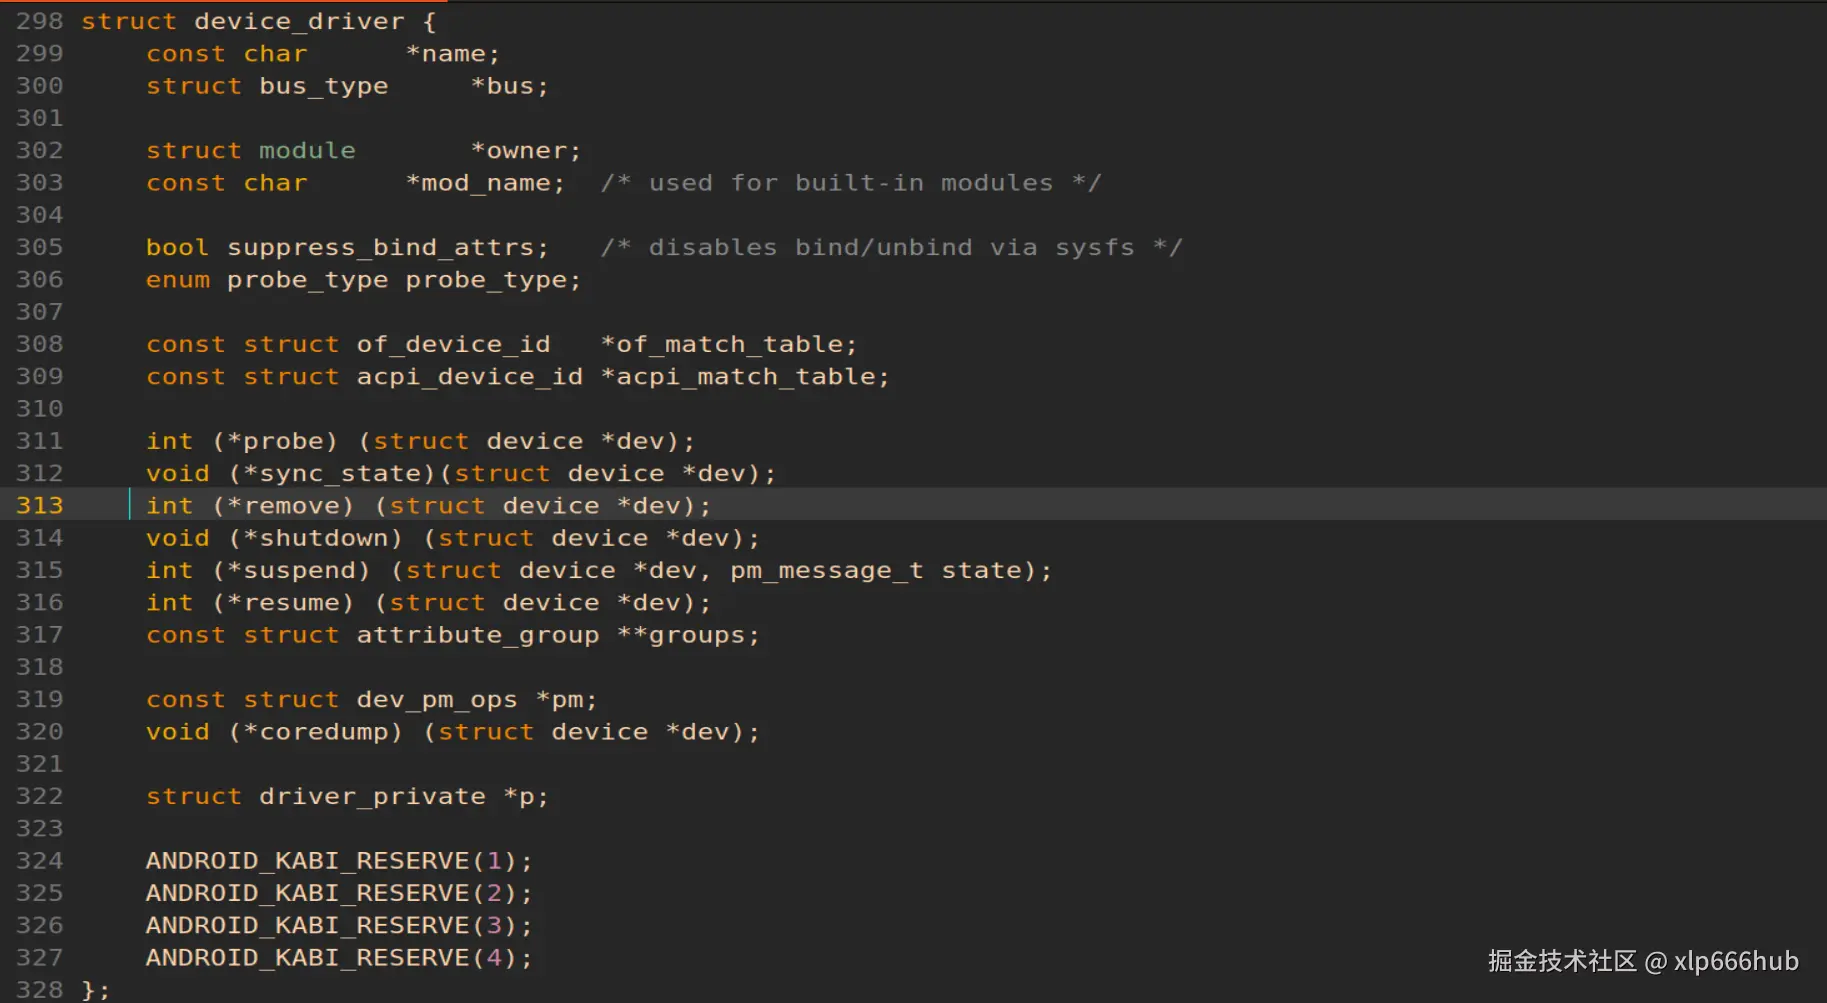This screenshot has height=1003, width=1827.
Task: Click line number 313 in the gutter
Action: click(x=40, y=505)
